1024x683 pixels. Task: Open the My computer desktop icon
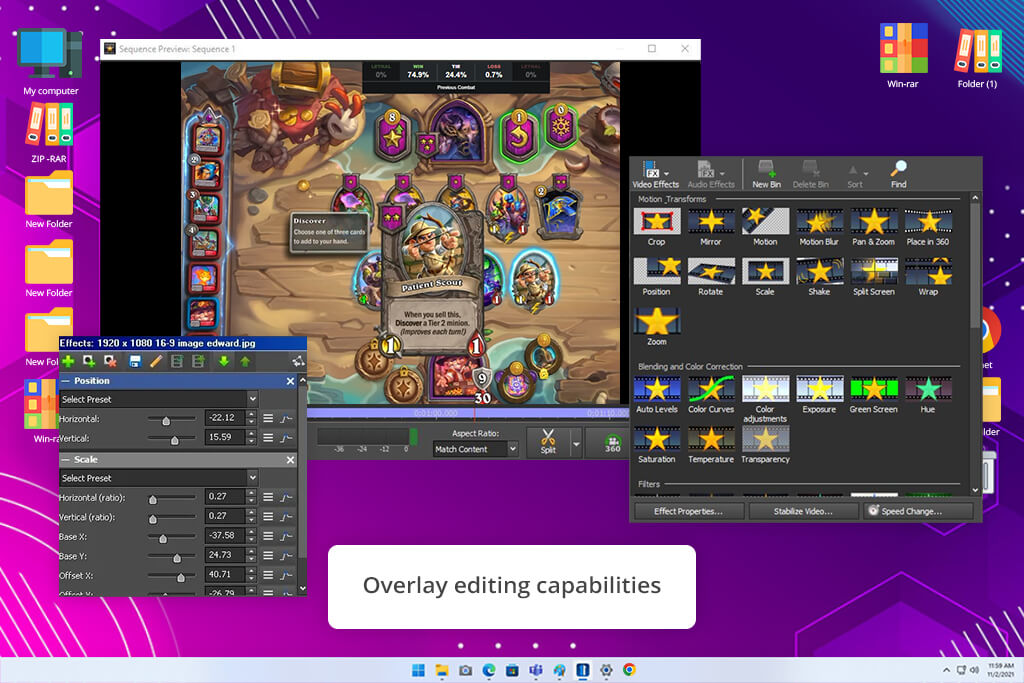[50, 62]
